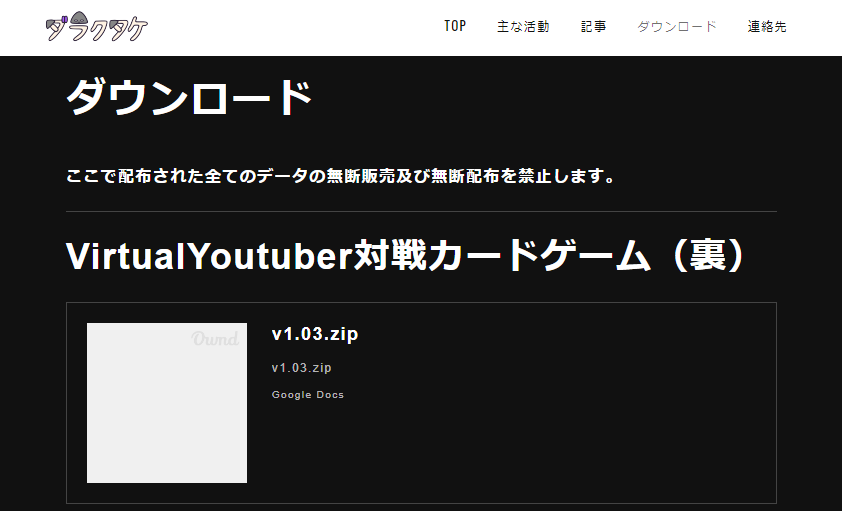
Task: Click the notice text about 無断販売及び無断配布
Action: 340,176
